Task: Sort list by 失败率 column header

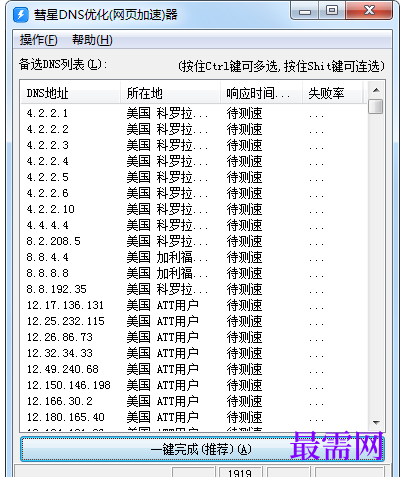Action: (x=332, y=93)
